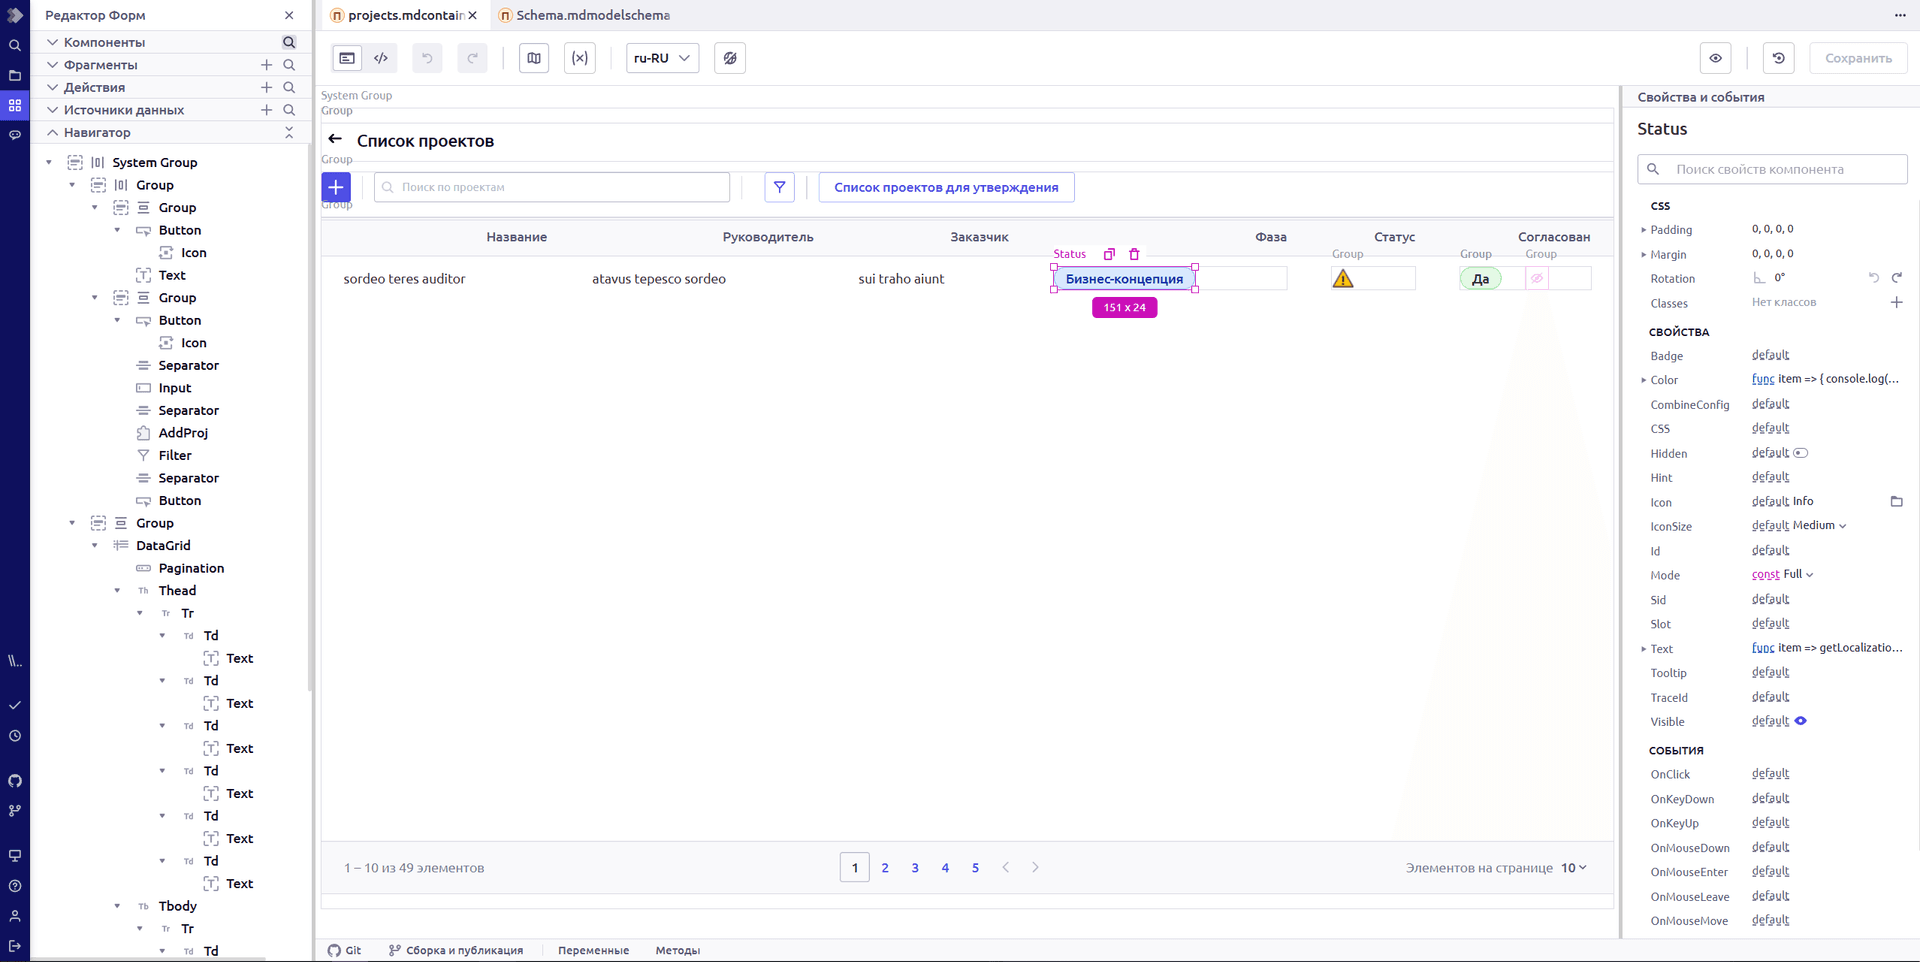Collapse the Tbody tree node
This screenshot has width=1920, height=962.
[x=117, y=906]
